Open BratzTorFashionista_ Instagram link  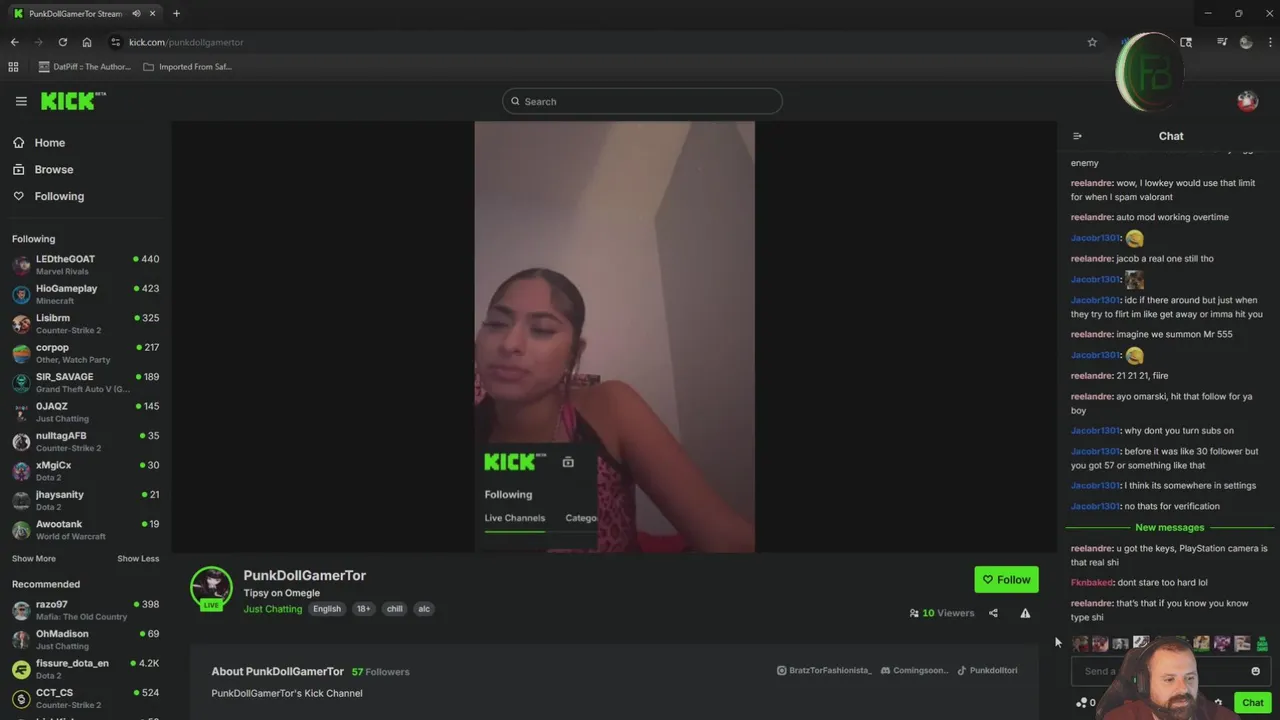824,671
